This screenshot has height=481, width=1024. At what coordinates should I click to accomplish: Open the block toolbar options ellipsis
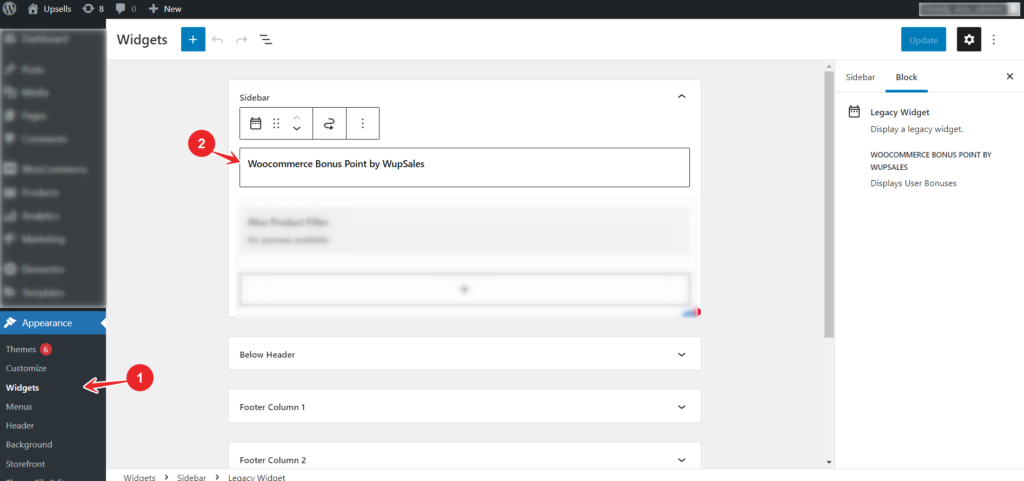[x=363, y=123]
